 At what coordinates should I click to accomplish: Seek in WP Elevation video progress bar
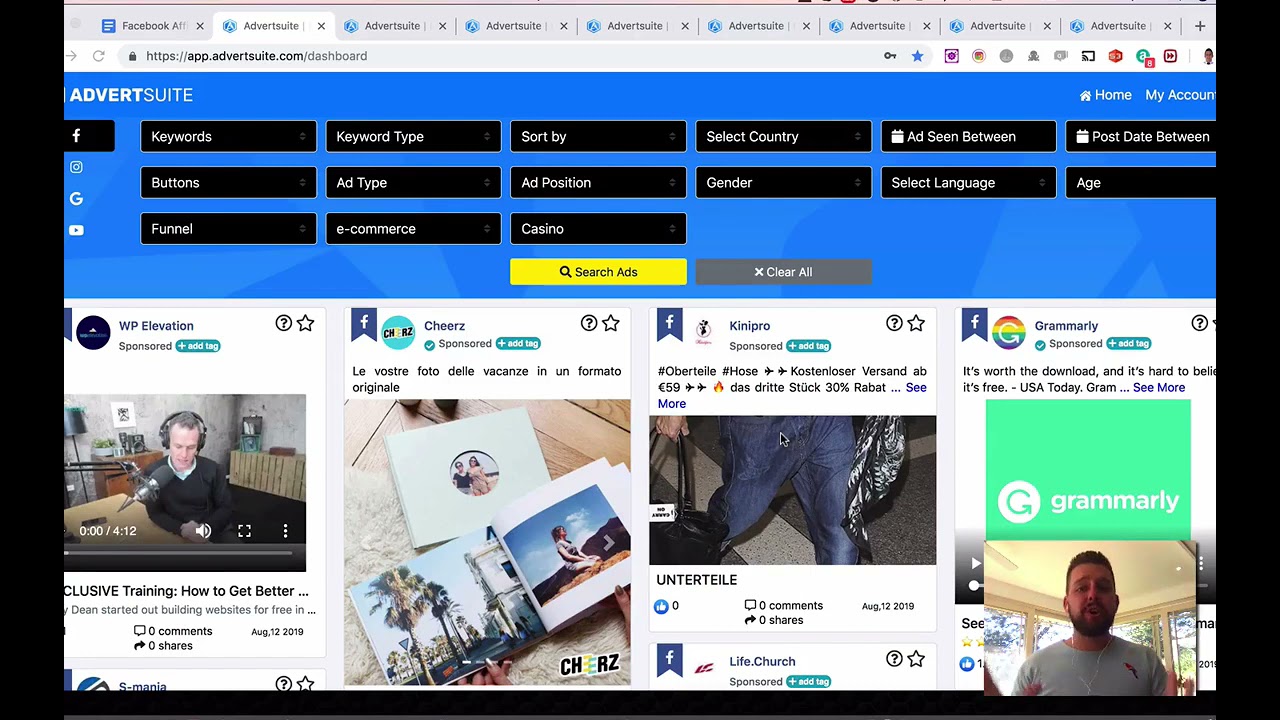coord(178,552)
